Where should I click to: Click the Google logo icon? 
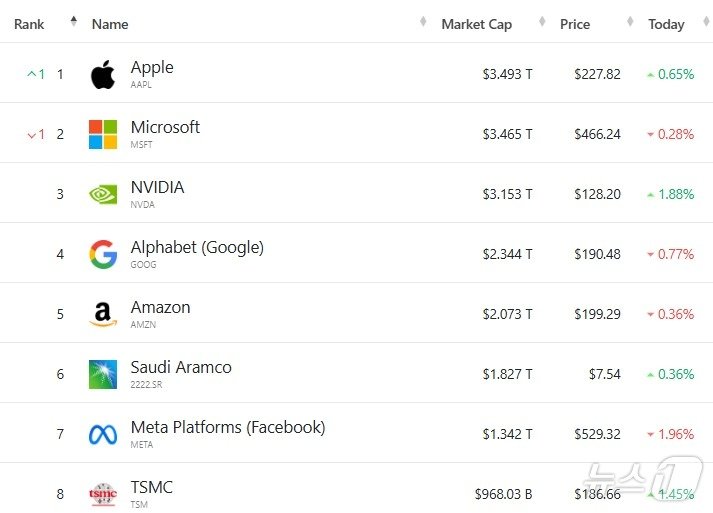click(x=103, y=254)
